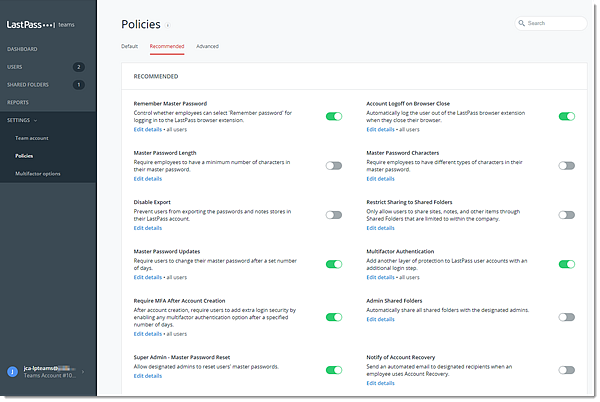Enable Master Password Length policy
The height and width of the screenshot is (402, 600).
(x=334, y=166)
